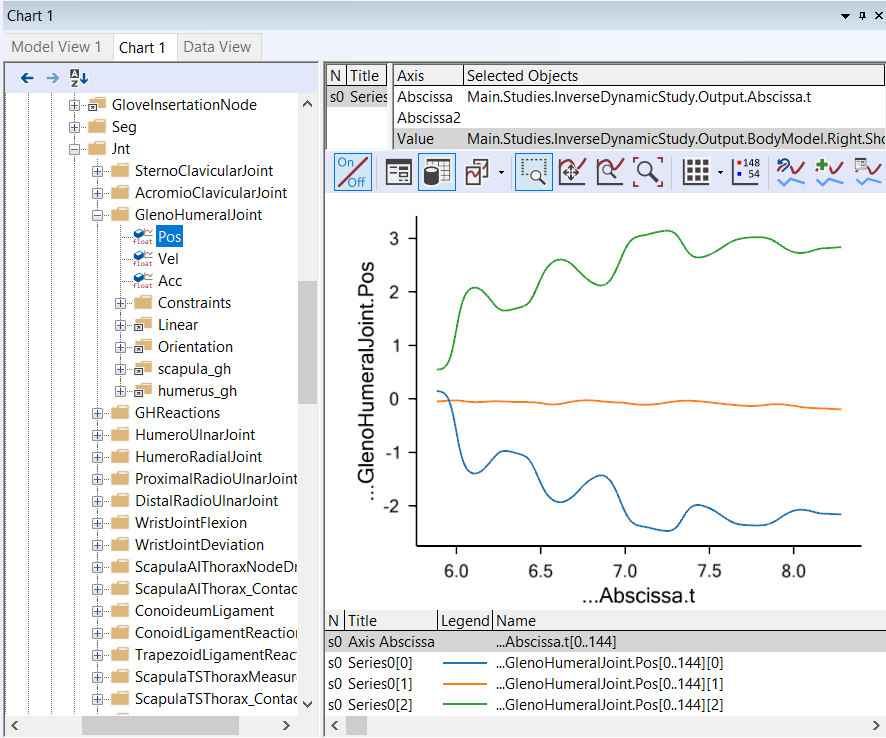Click the tree panel horizontal scrollbar thumb
Image resolution: width=886 pixels, height=738 pixels.
(x=160, y=726)
